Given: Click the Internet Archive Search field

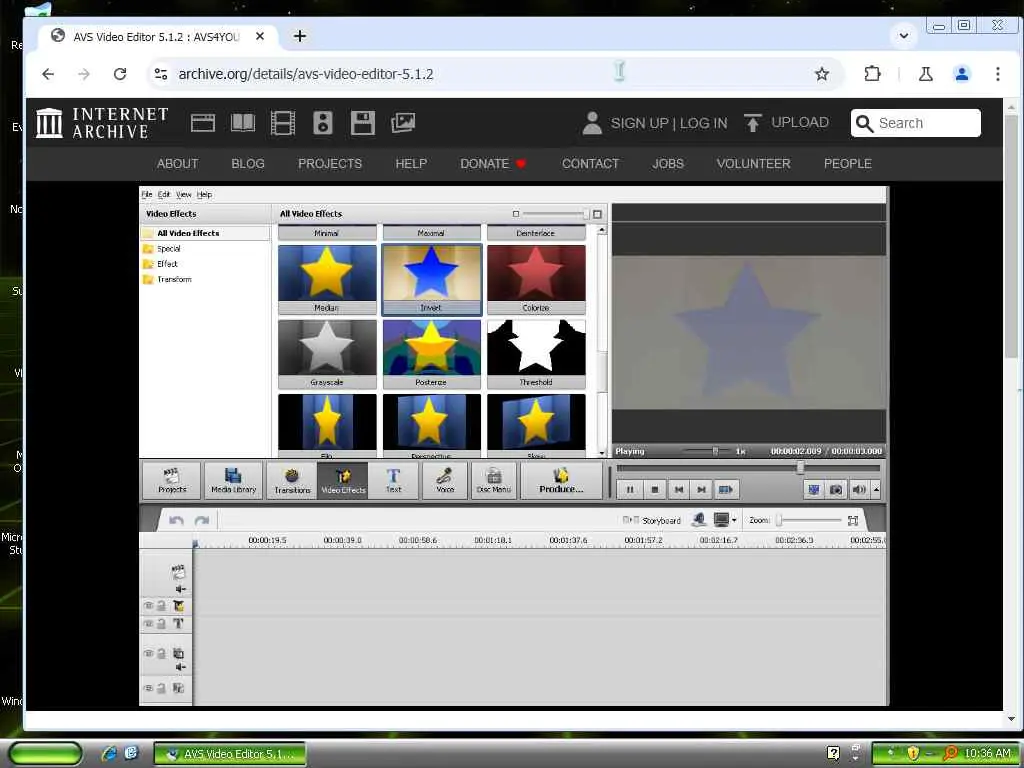Looking at the screenshot, I should coord(915,123).
